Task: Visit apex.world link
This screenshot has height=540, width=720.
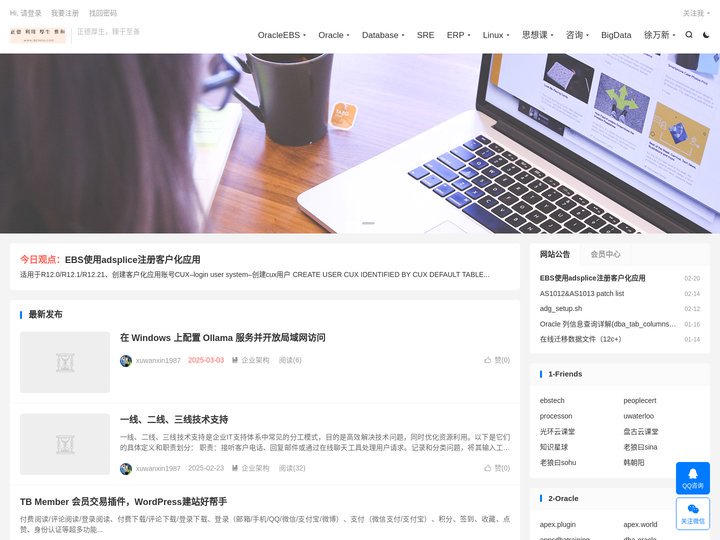Action: tap(640, 524)
